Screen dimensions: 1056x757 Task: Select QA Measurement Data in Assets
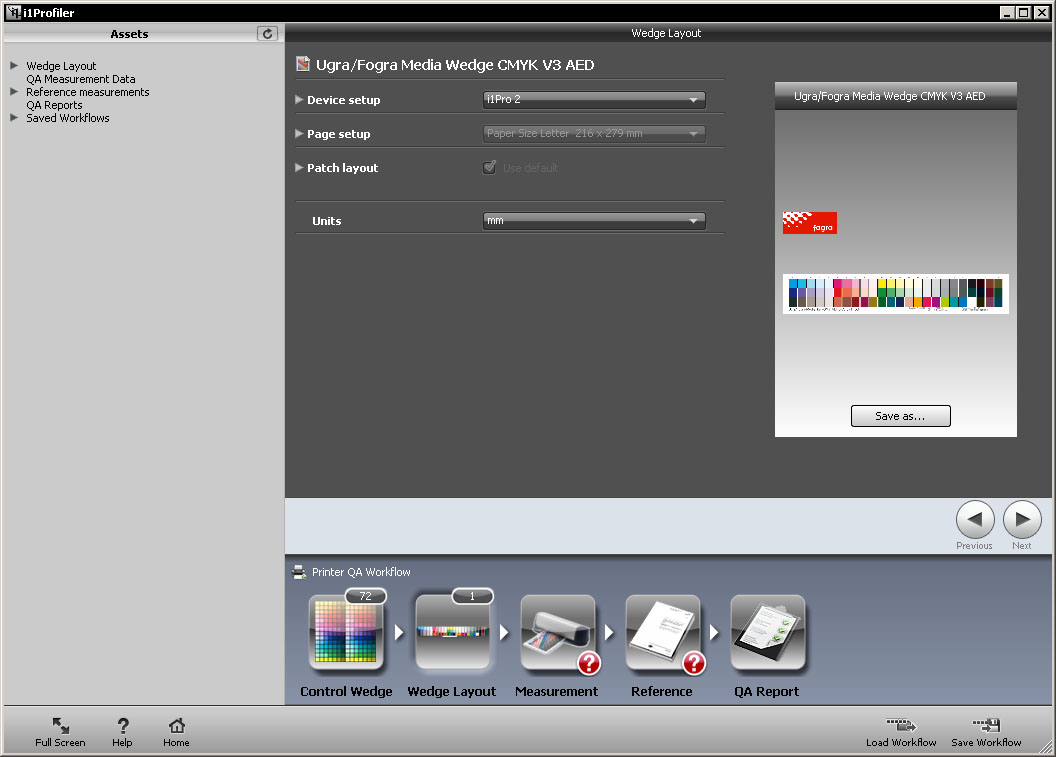coord(81,79)
